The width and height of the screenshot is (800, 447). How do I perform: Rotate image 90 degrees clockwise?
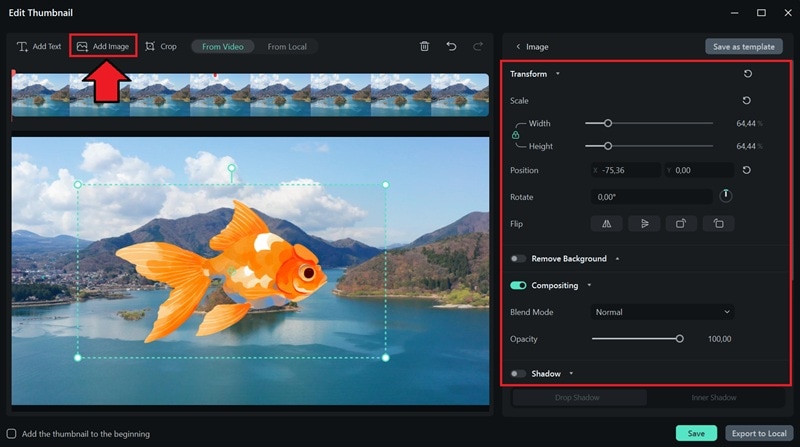(681, 224)
